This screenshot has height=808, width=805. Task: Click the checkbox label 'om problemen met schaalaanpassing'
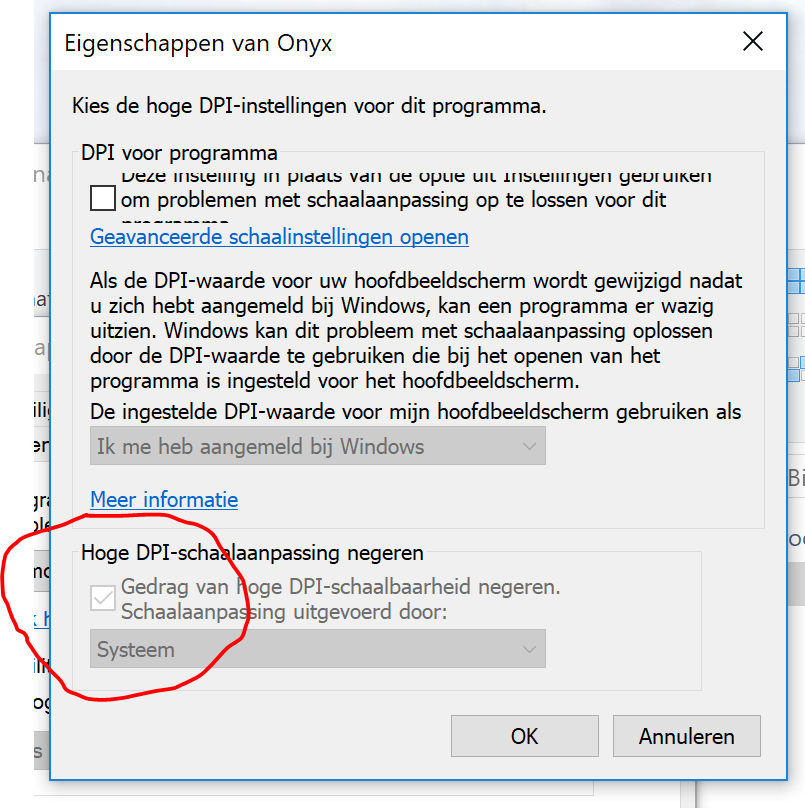[x=393, y=200]
